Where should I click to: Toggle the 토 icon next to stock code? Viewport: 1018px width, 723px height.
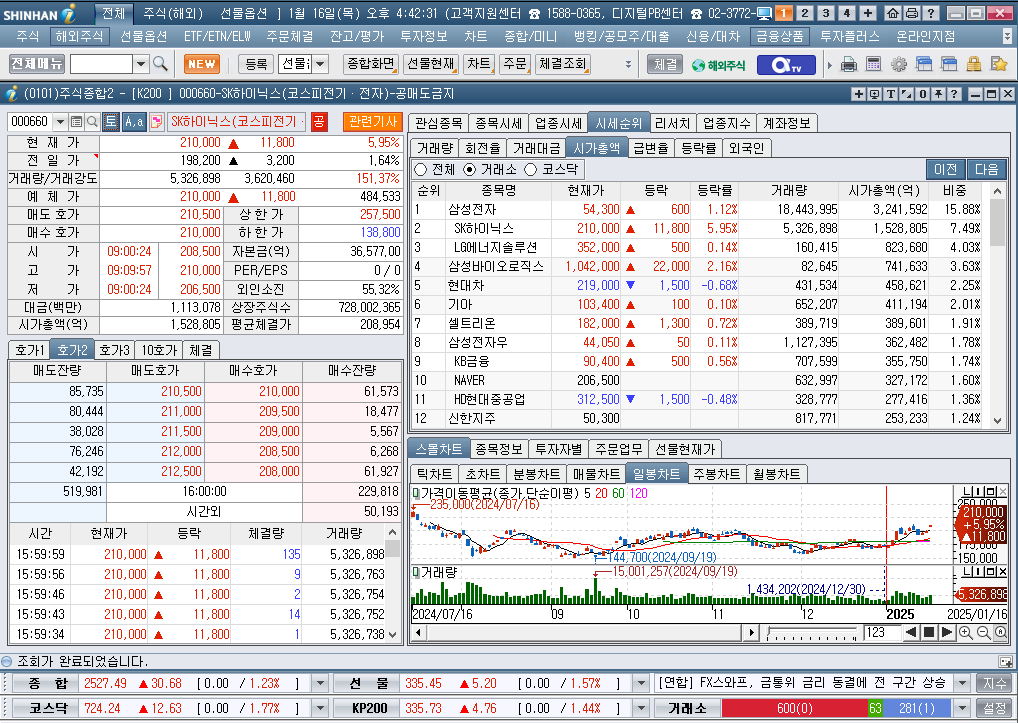tap(111, 121)
